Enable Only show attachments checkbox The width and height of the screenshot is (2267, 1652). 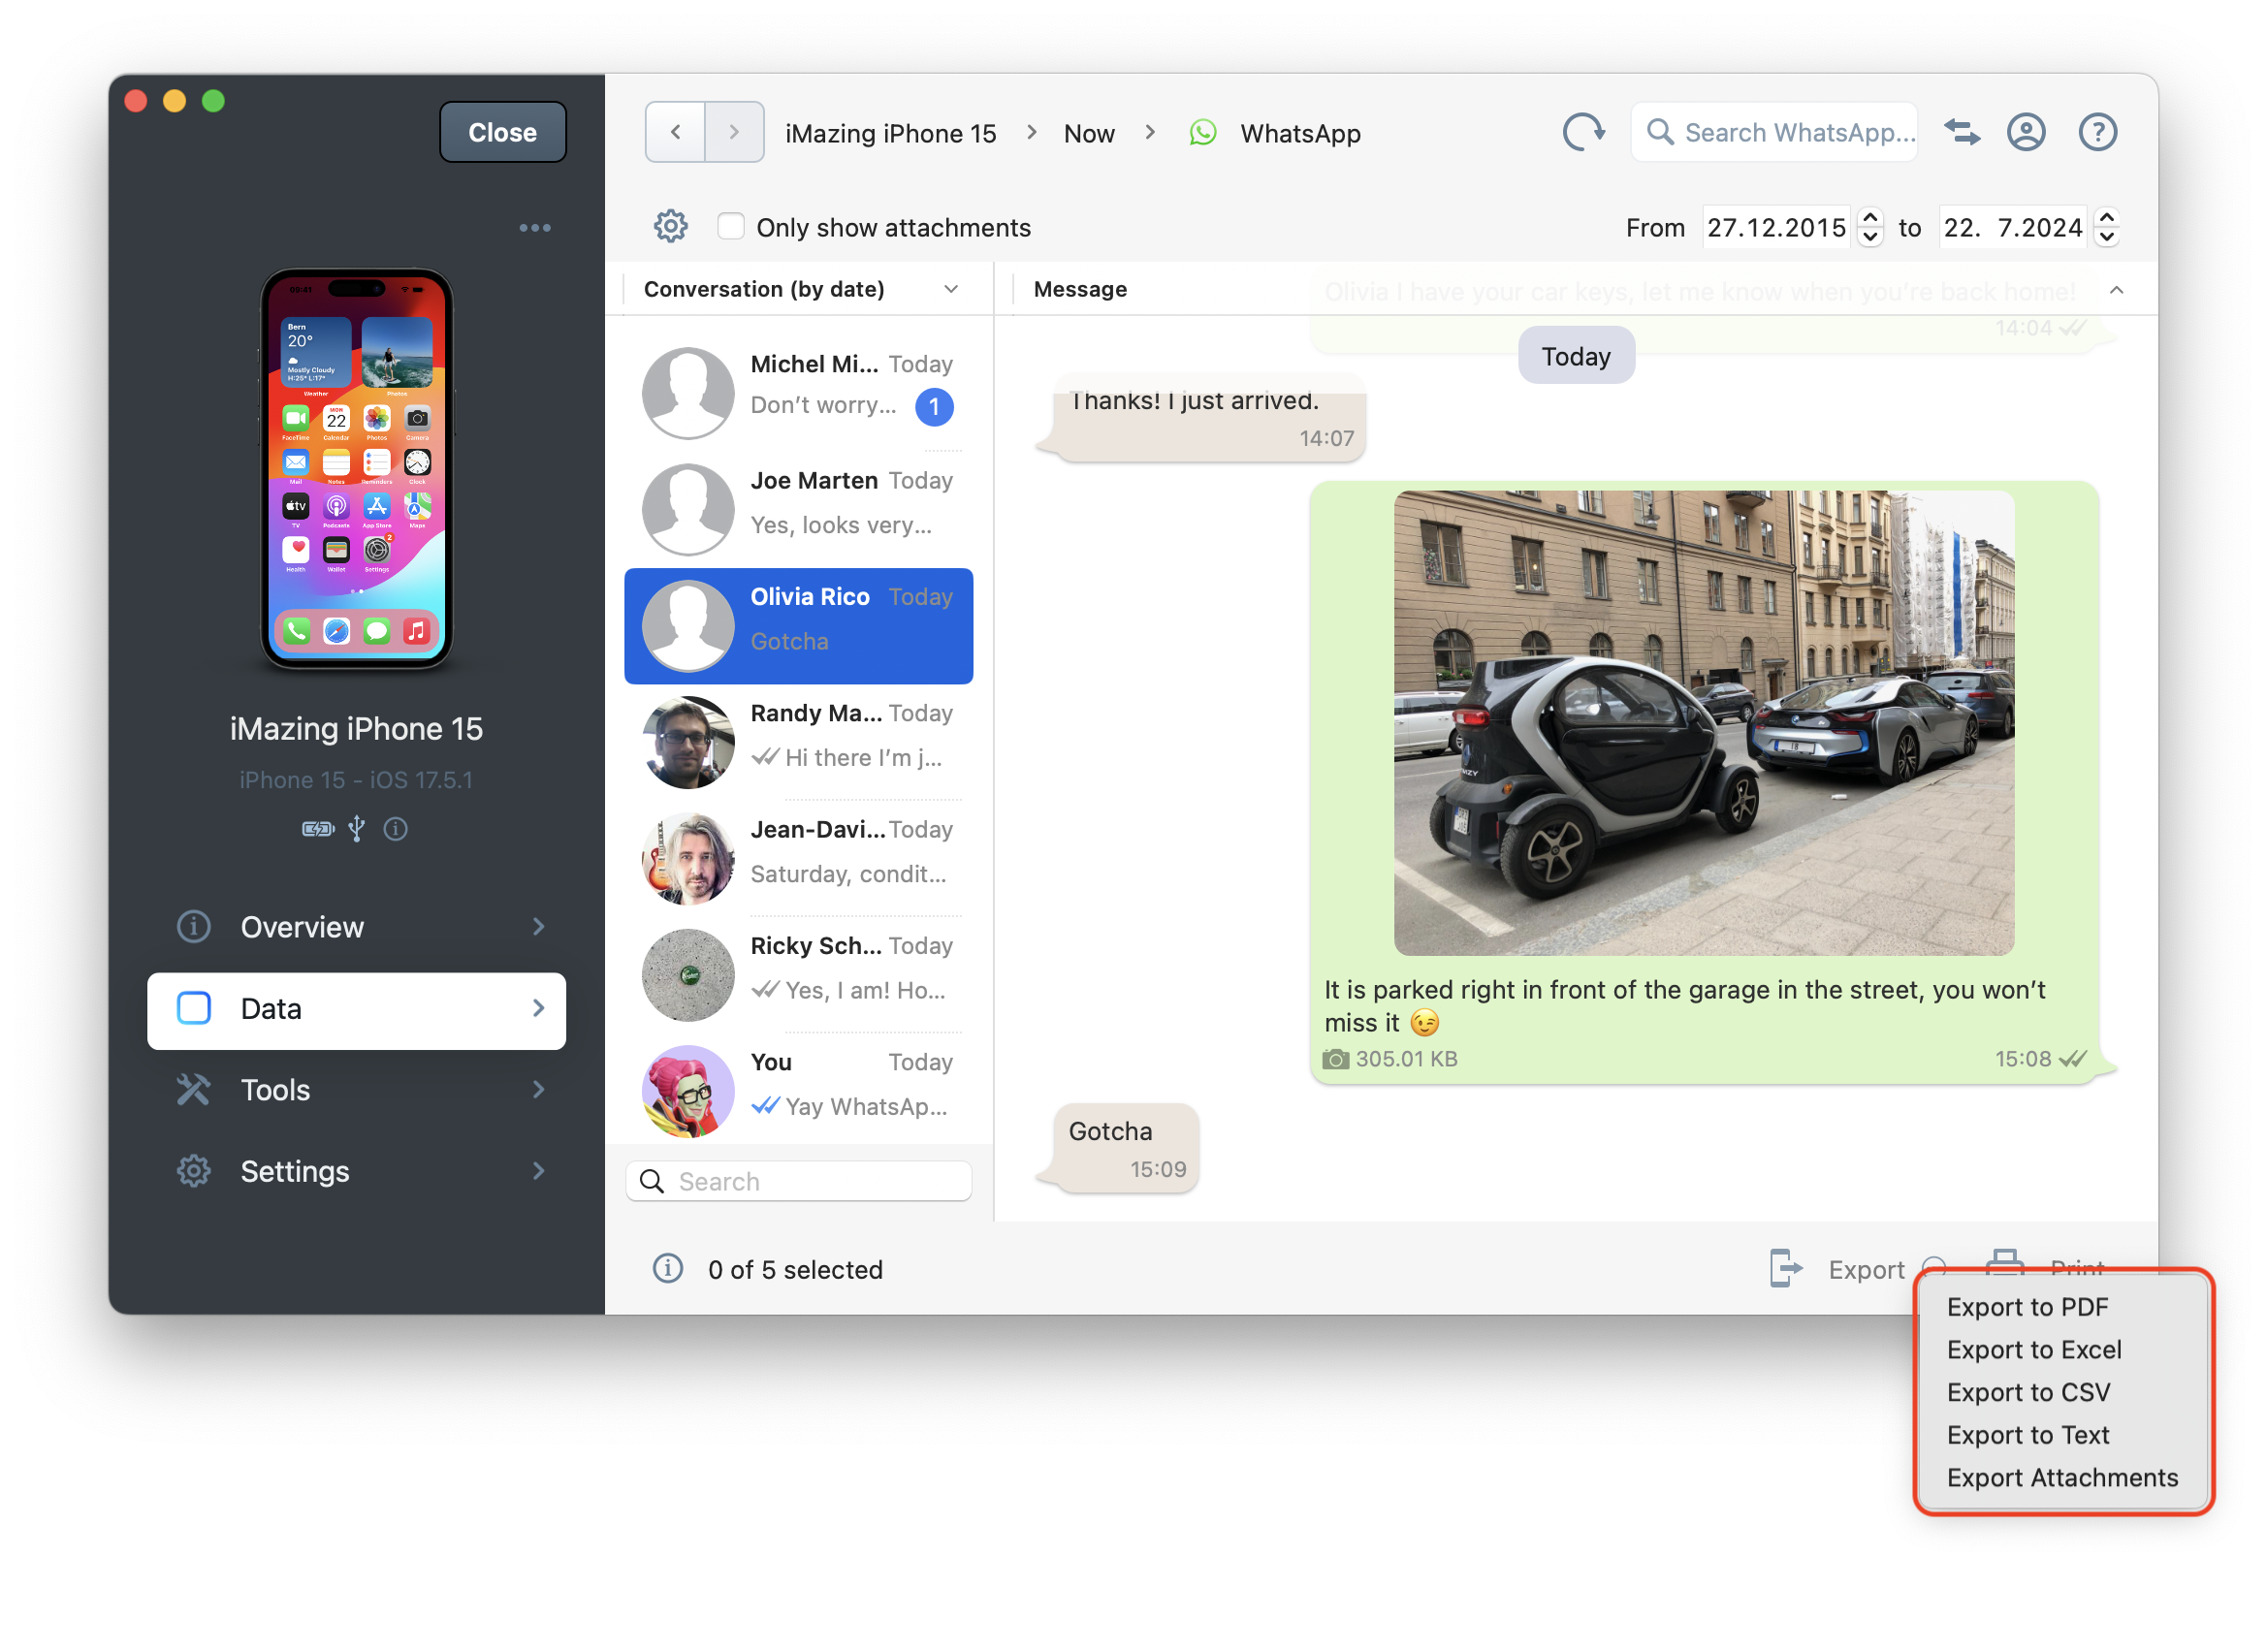coord(730,226)
